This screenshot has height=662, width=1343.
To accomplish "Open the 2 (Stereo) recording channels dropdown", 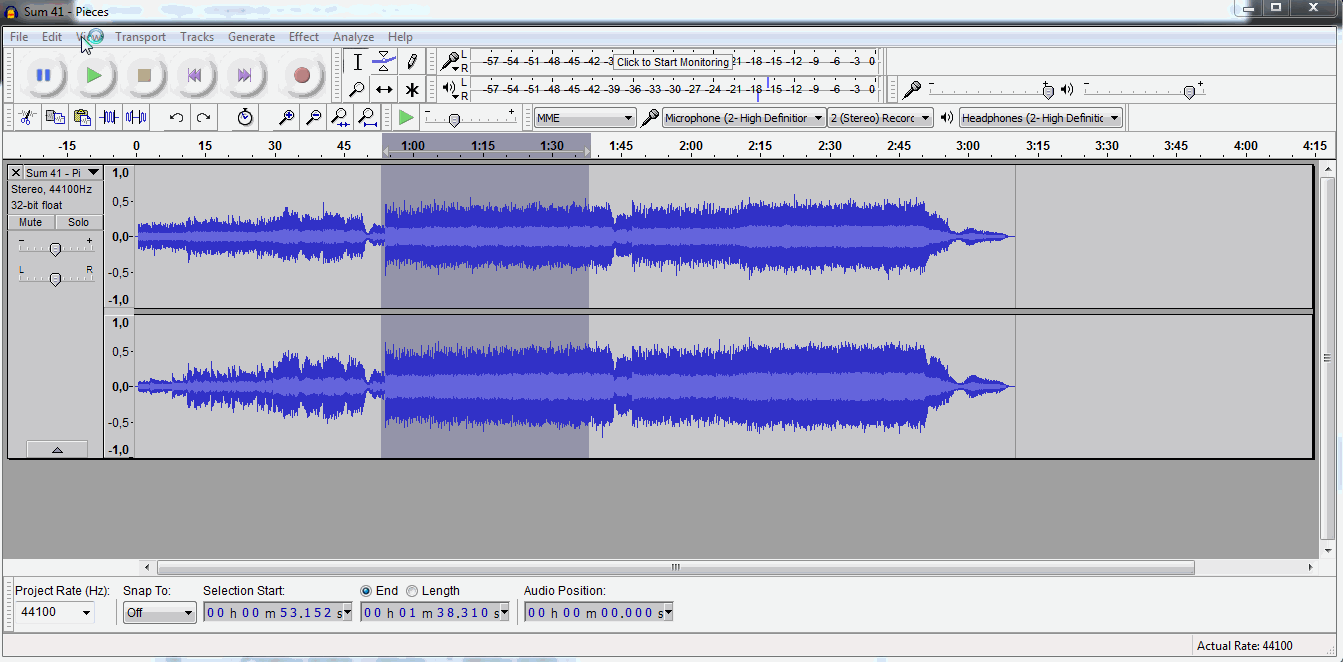I will point(880,118).
